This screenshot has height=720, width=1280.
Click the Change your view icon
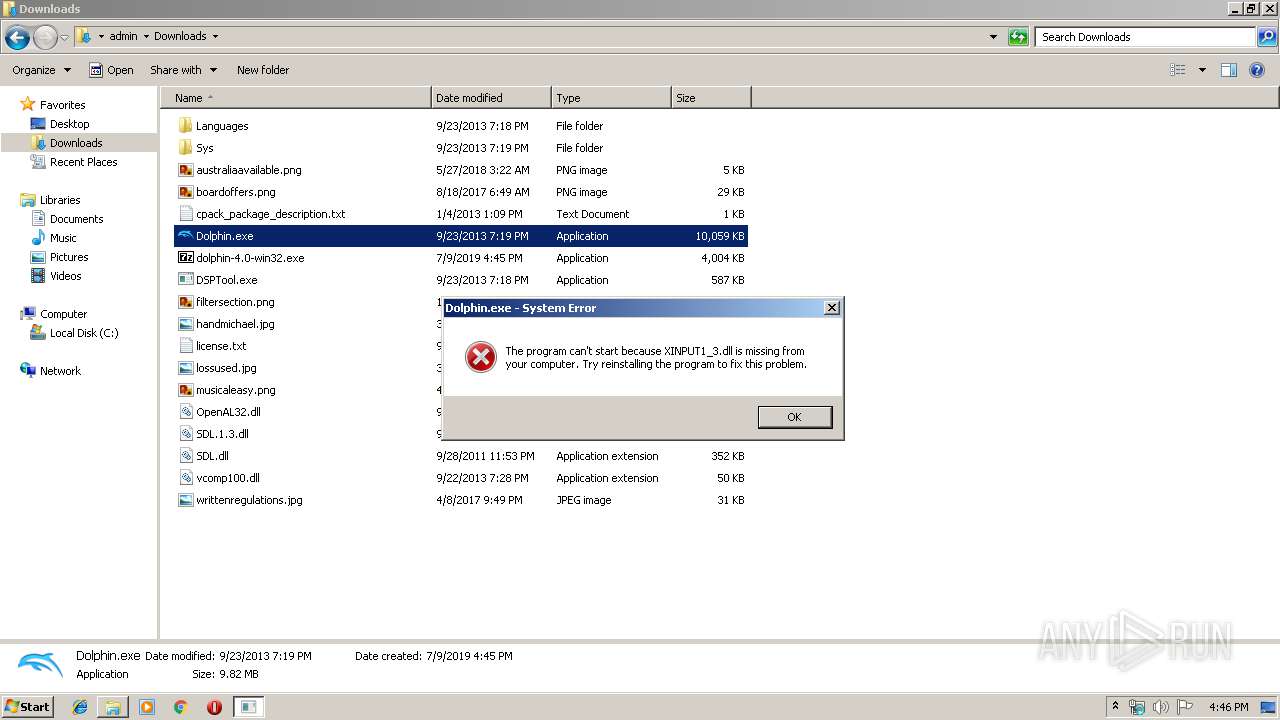[x=1178, y=70]
